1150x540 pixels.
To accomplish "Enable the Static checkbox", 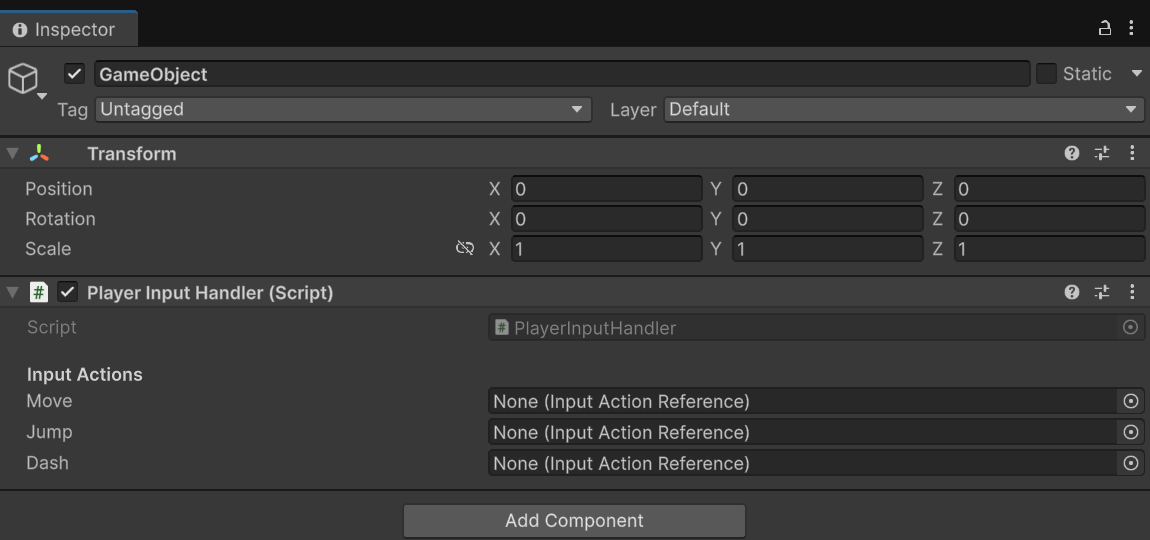I will 1046,74.
